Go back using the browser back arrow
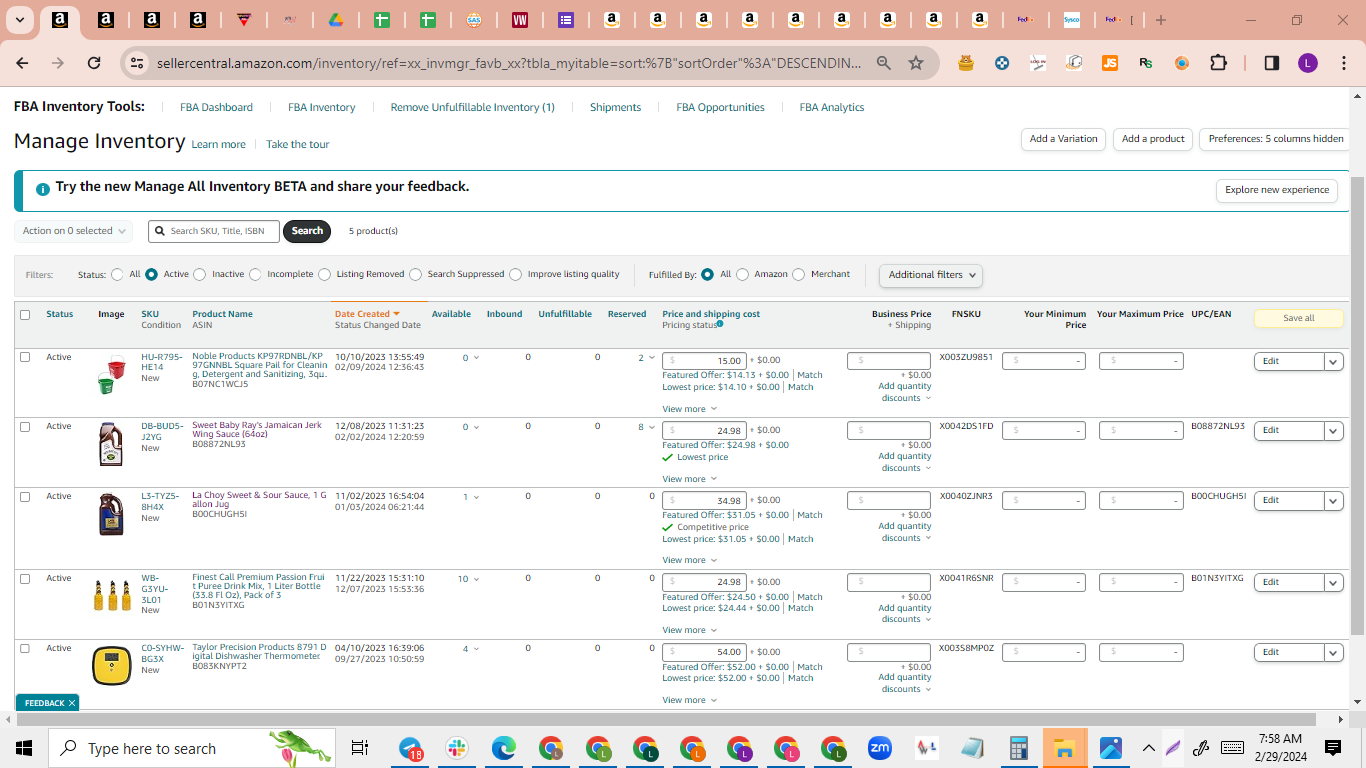1366x768 pixels. click(22, 63)
